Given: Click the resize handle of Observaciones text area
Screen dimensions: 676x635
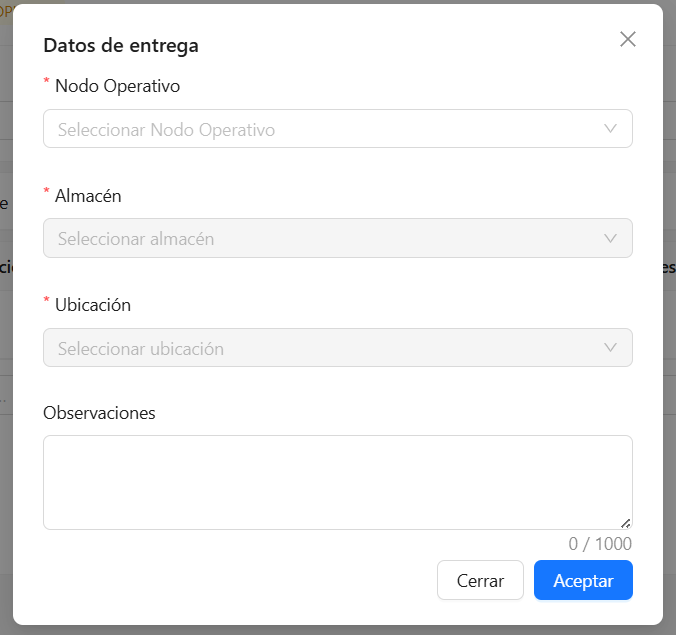Looking at the screenshot, I should coord(626,523).
